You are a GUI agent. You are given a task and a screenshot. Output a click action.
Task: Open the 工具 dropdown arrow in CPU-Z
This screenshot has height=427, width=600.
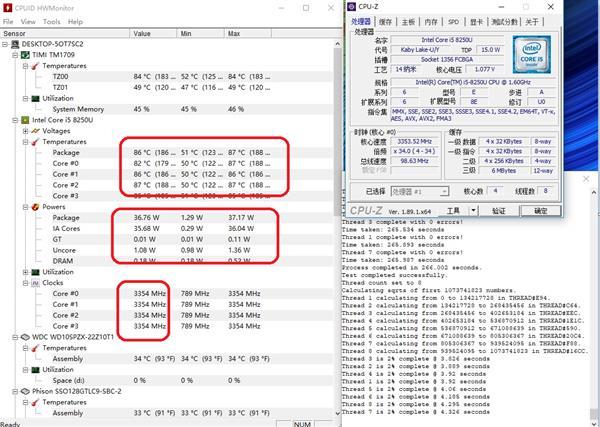coord(473,210)
